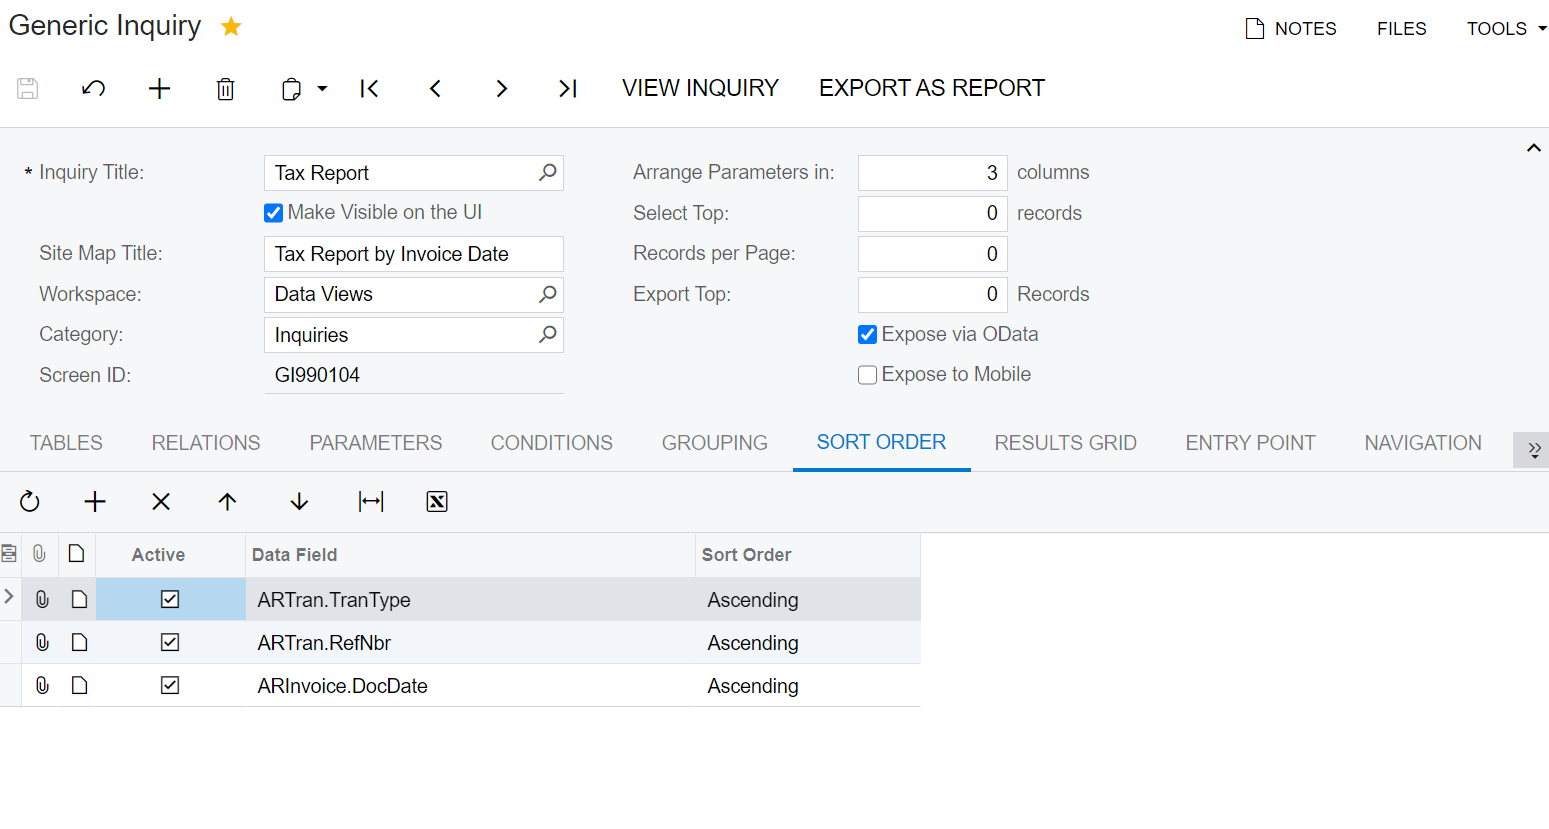The width and height of the screenshot is (1549, 829).
Task: Fit columns width in grid
Action: pos(371,502)
